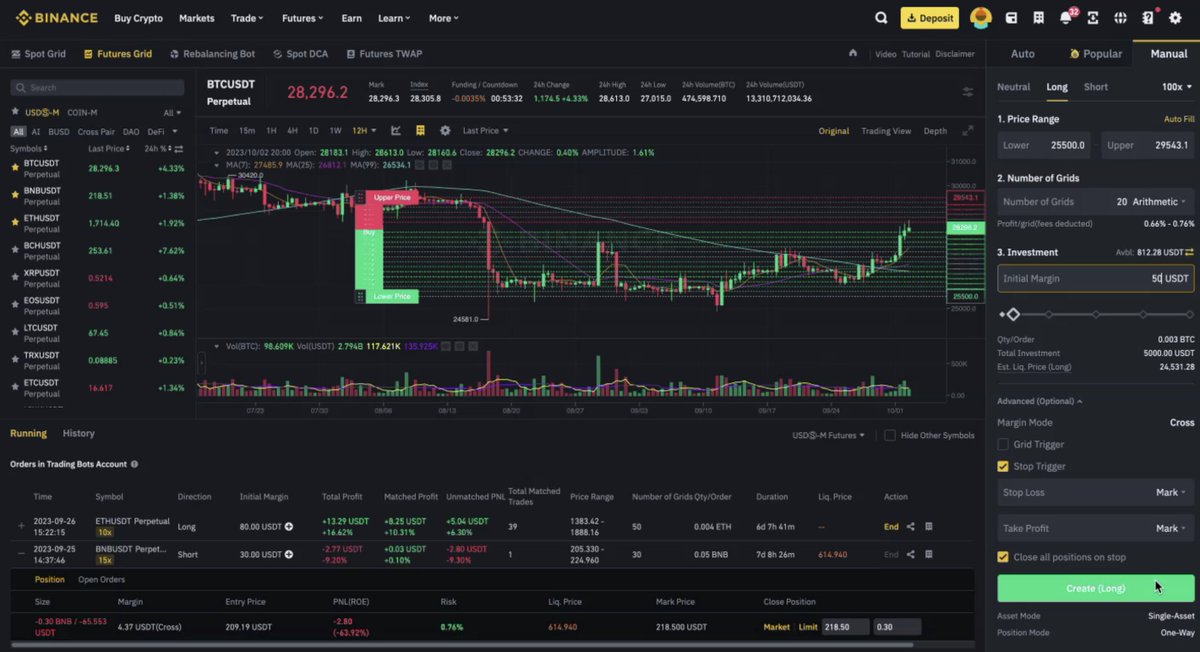1200x652 pixels.
Task: Share the ETHUSDT grid order
Action: pyautogui.click(x=910, y=526)
